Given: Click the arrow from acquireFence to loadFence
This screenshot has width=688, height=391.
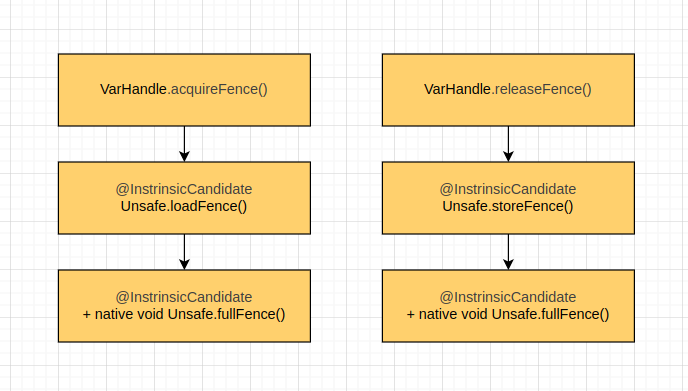Looking at the screenshot, I should click(184, 144).
